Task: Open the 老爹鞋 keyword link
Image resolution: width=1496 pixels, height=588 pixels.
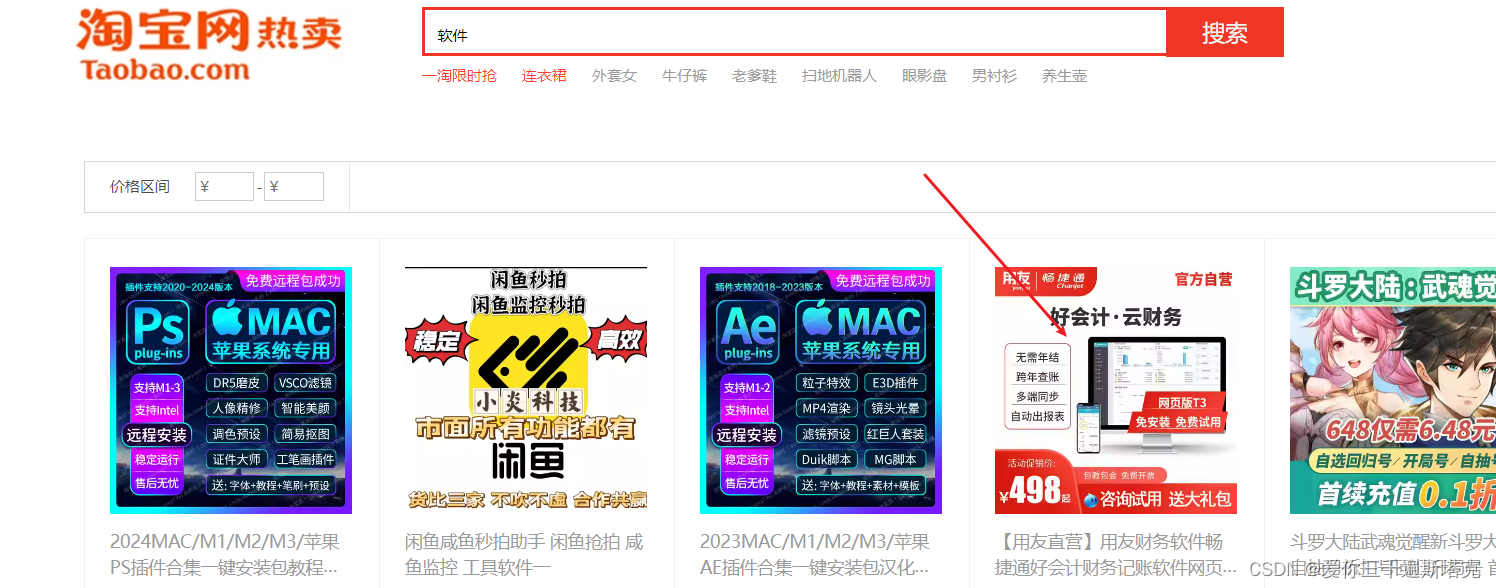Action: tap(754, 76)
